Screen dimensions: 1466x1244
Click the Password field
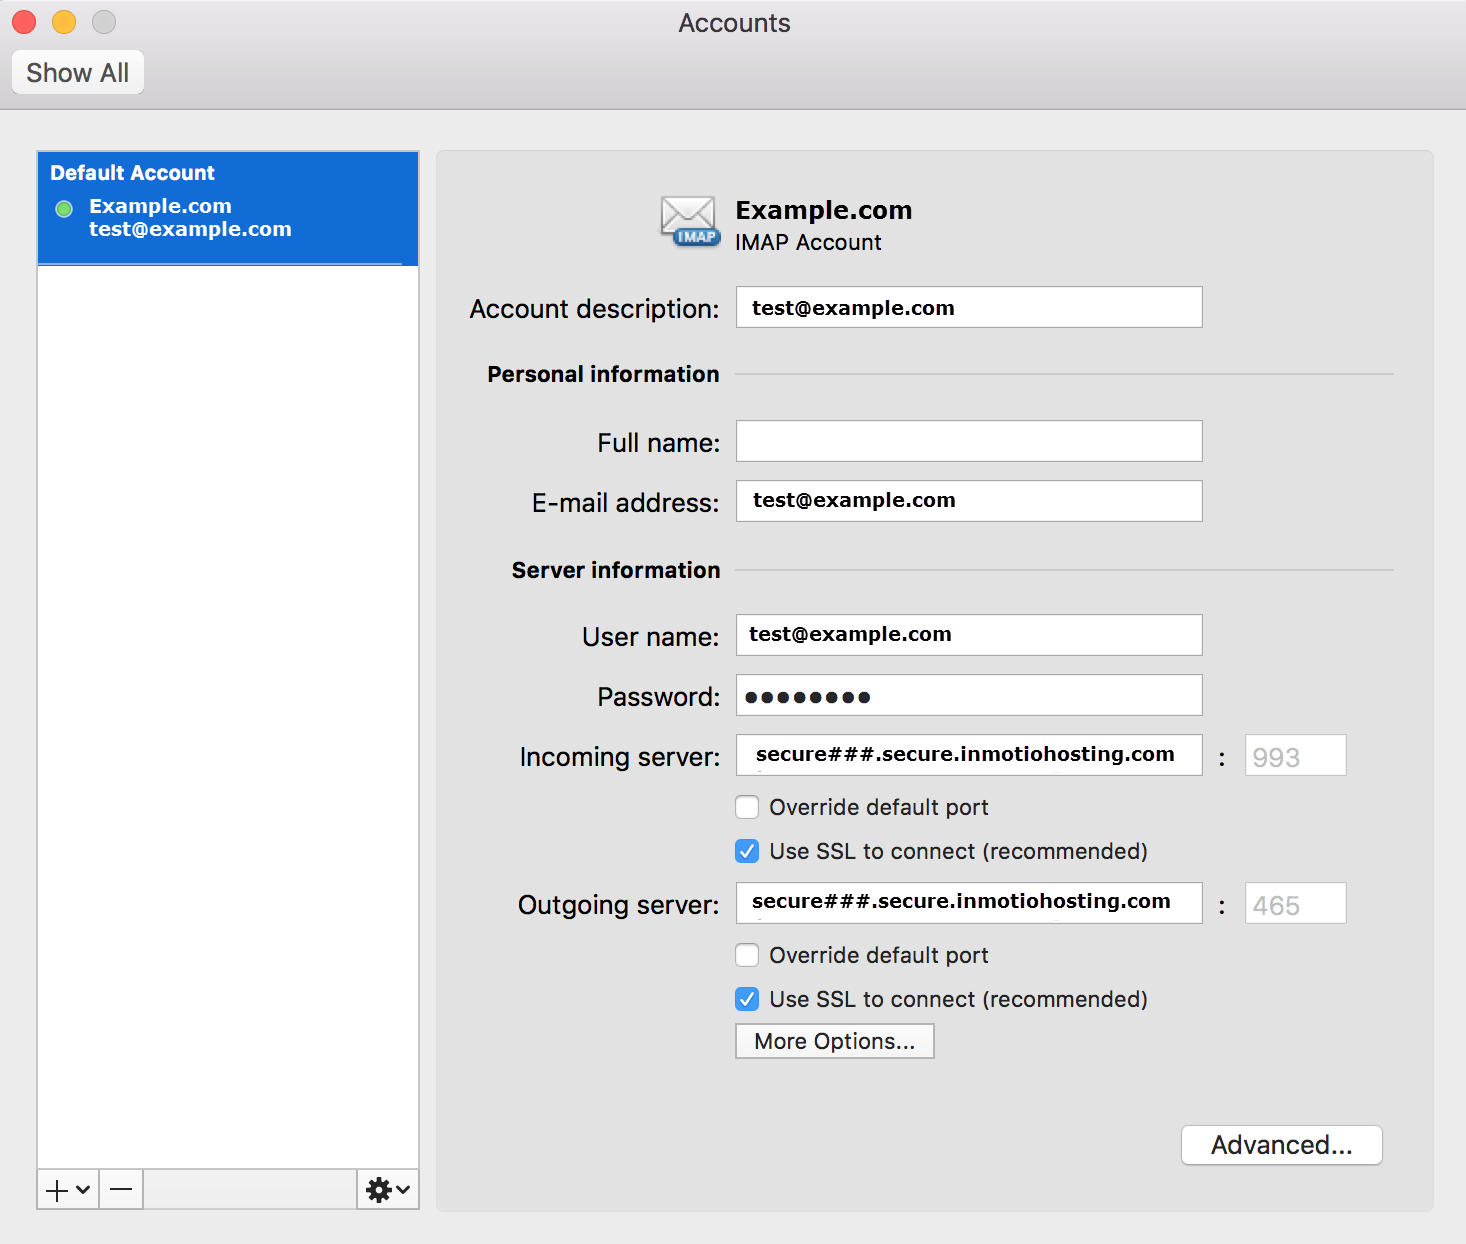click(968, 696)
